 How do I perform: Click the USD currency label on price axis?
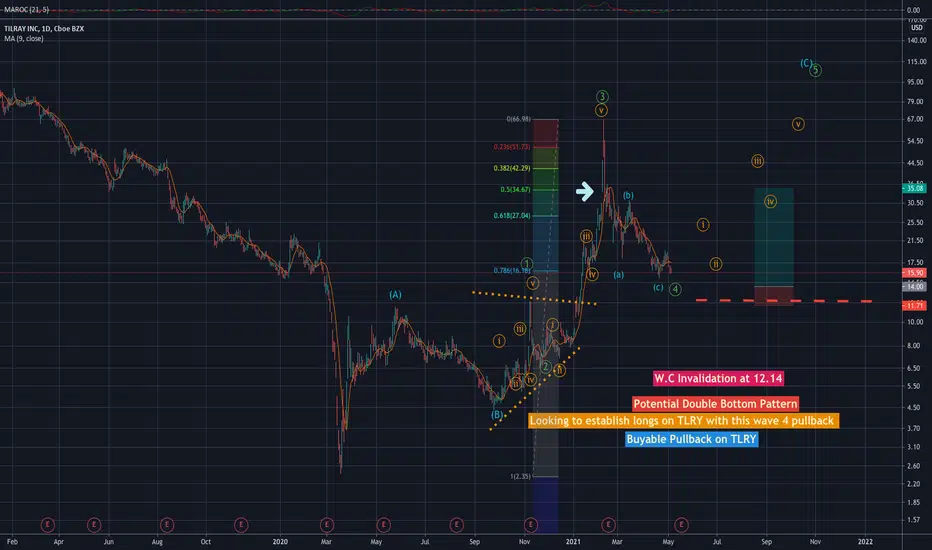click(x=917, y=28)
